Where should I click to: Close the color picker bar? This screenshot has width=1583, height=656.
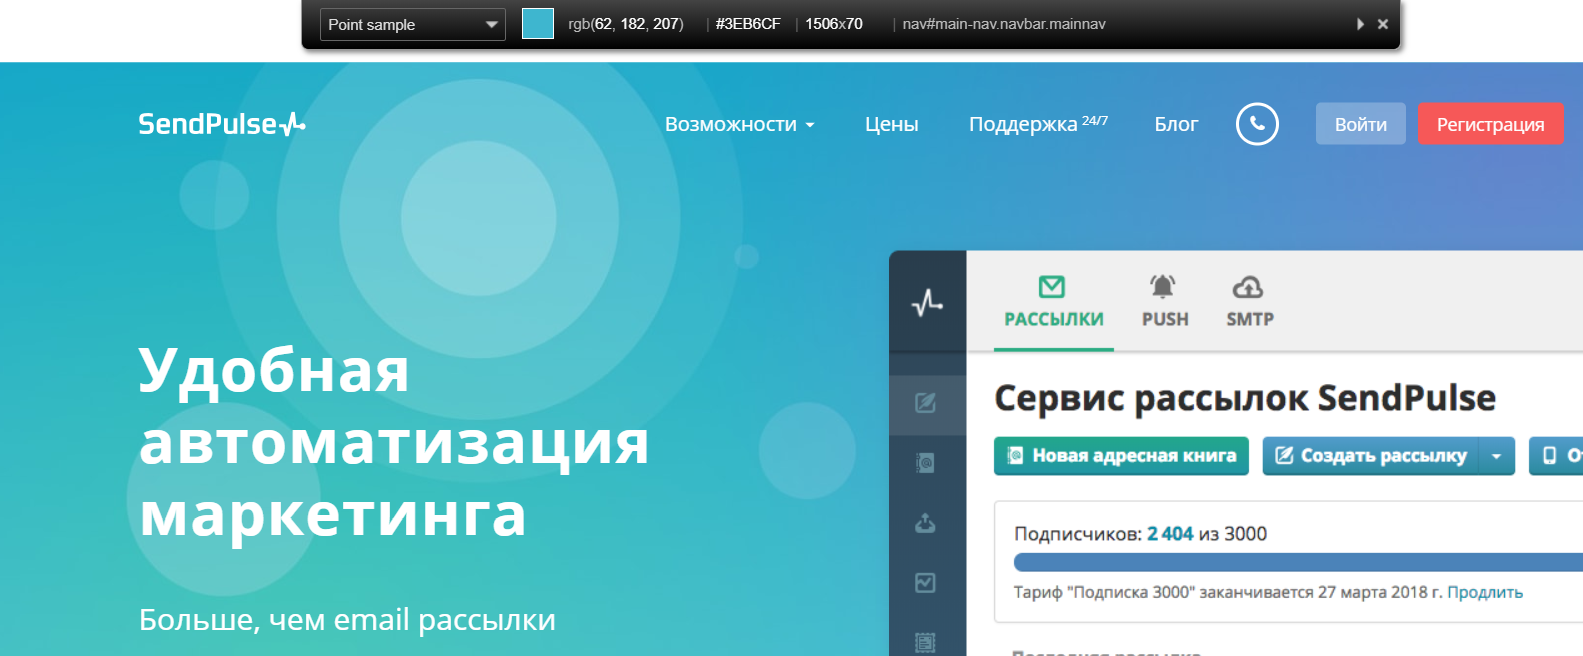coord(1383,24)
